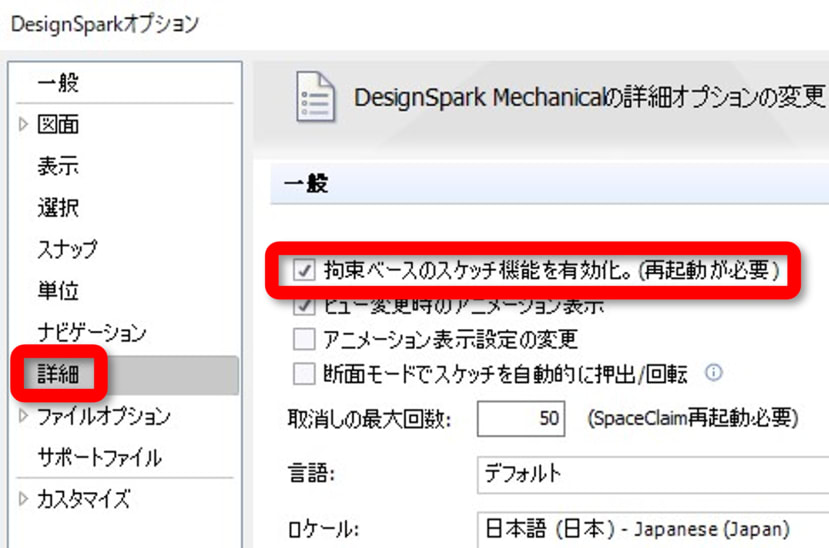Viewport: 829px width, 548px height.
Task: Click the document list icon in header
Action: click(315, 96)
